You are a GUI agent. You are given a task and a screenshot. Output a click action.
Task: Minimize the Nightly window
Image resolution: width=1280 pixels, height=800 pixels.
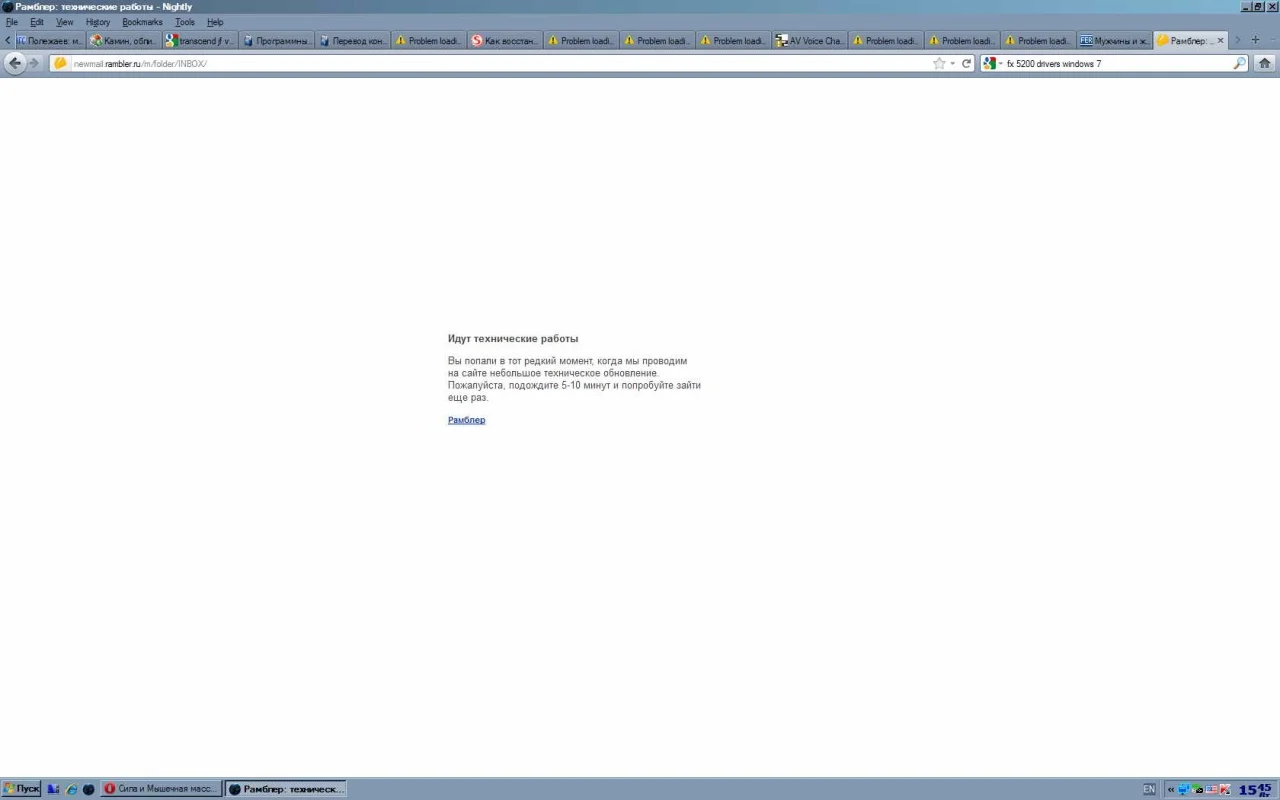tap(1246, 7)
